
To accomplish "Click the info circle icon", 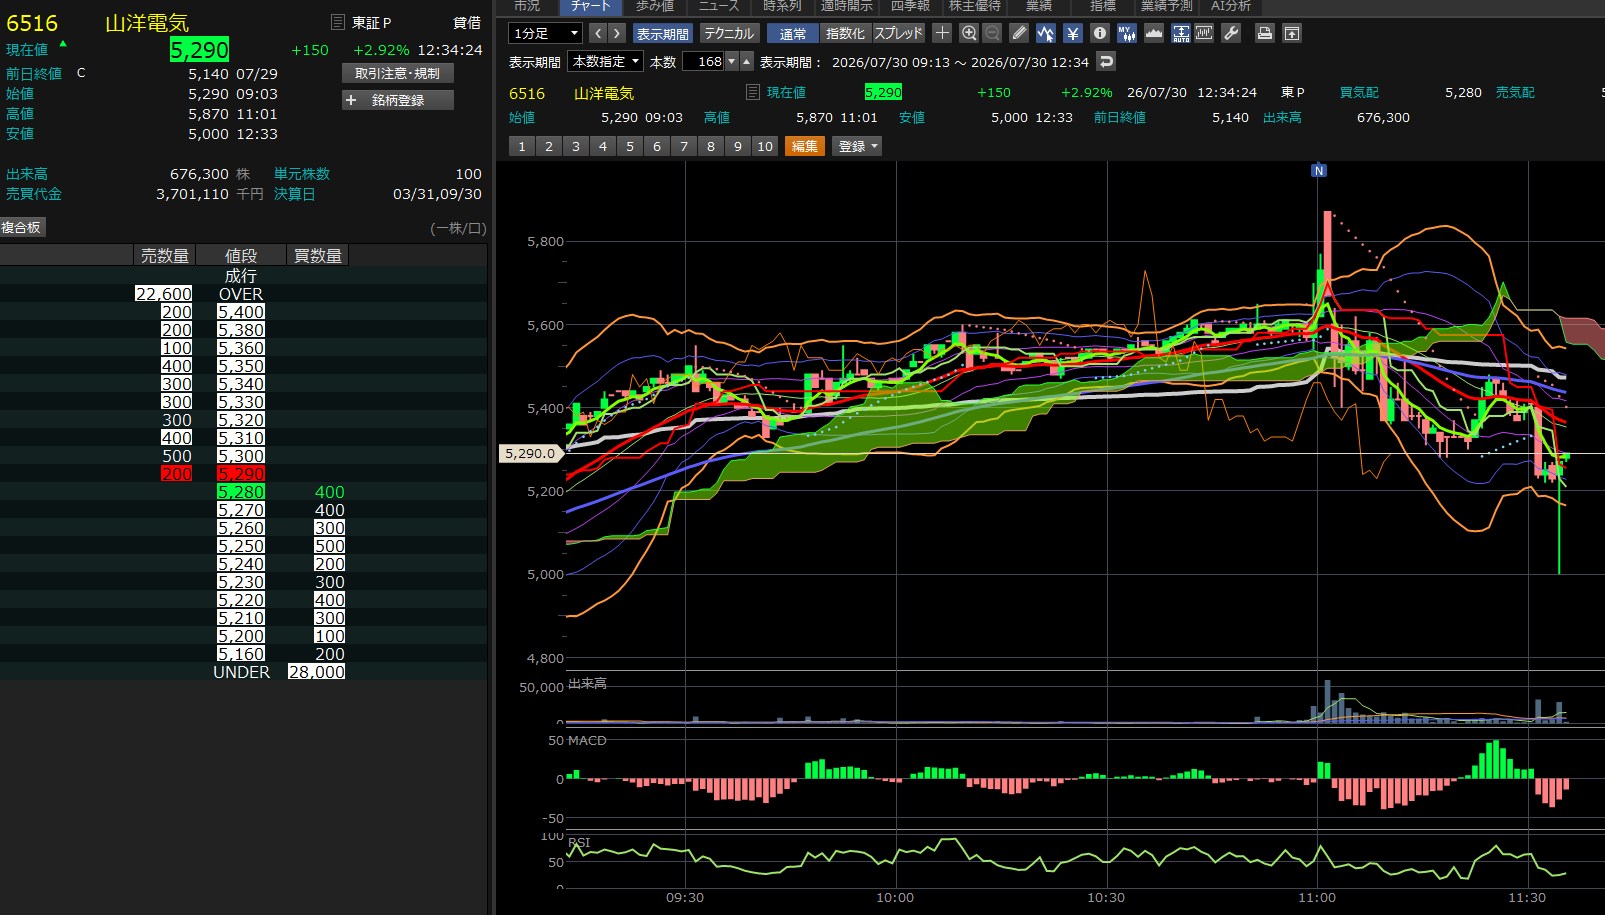I will pyautogui.click(x=1100, y=33).
